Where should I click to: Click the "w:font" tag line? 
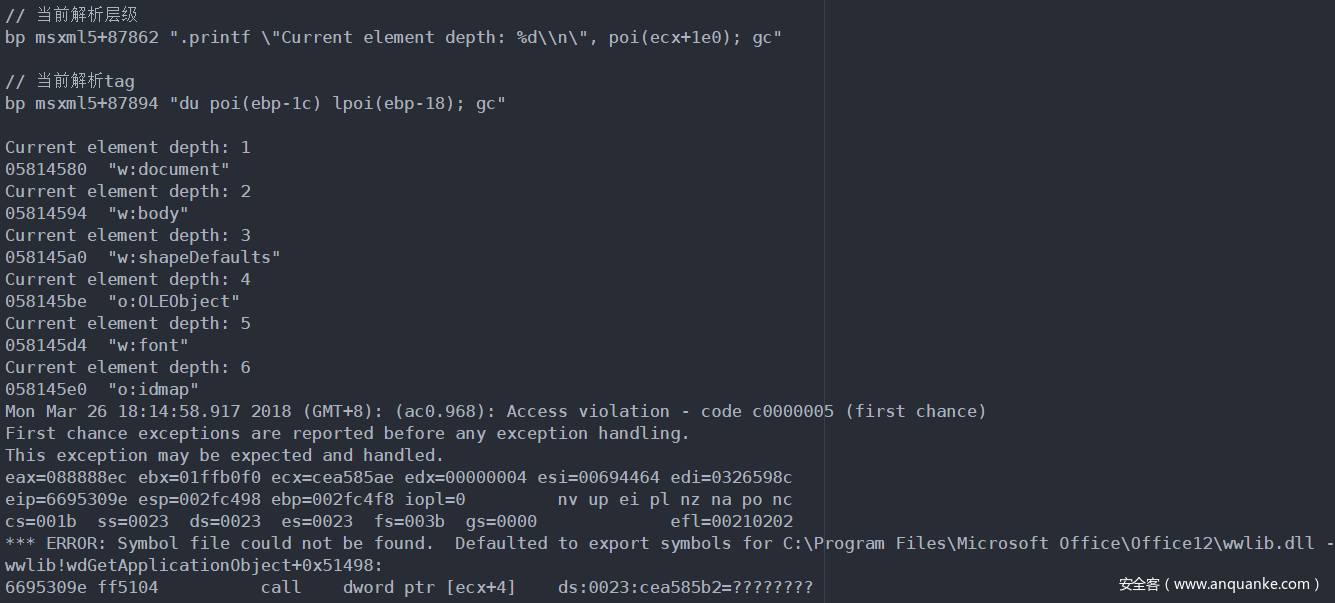[97, 345]
